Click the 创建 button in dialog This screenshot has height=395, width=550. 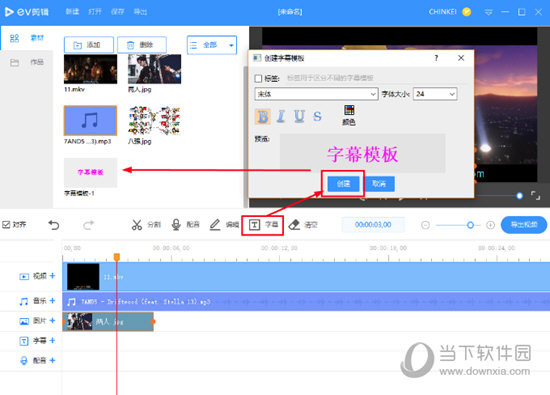coord(343,184)
